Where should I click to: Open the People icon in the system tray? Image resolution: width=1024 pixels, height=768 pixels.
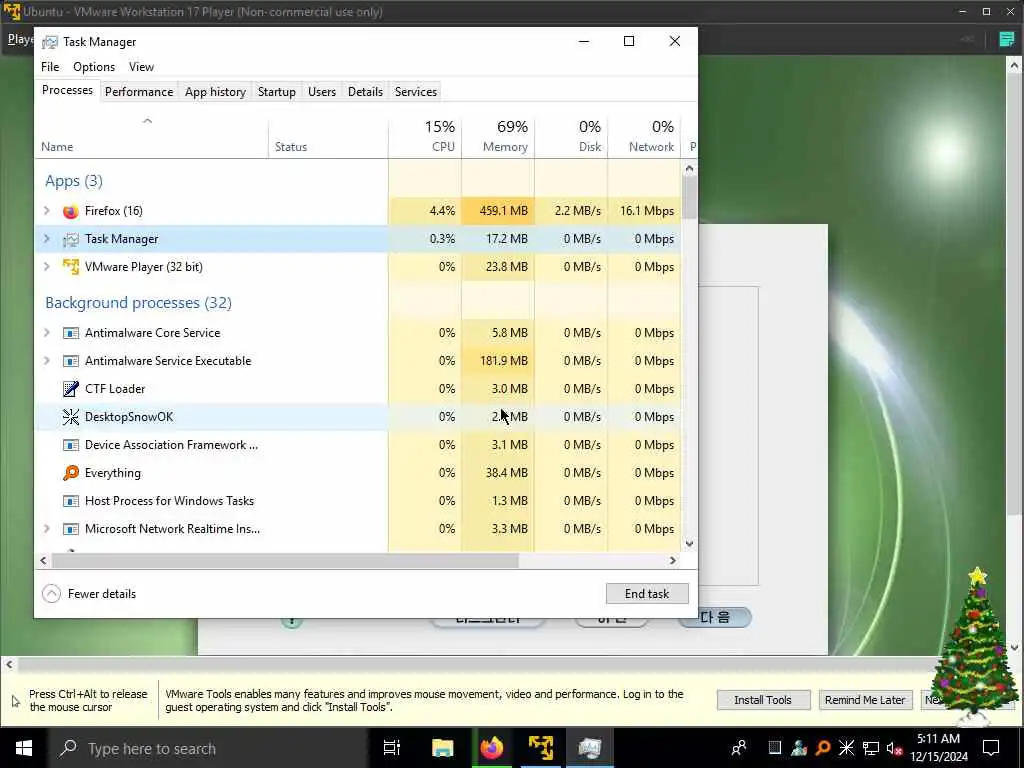tap(739, 748)
